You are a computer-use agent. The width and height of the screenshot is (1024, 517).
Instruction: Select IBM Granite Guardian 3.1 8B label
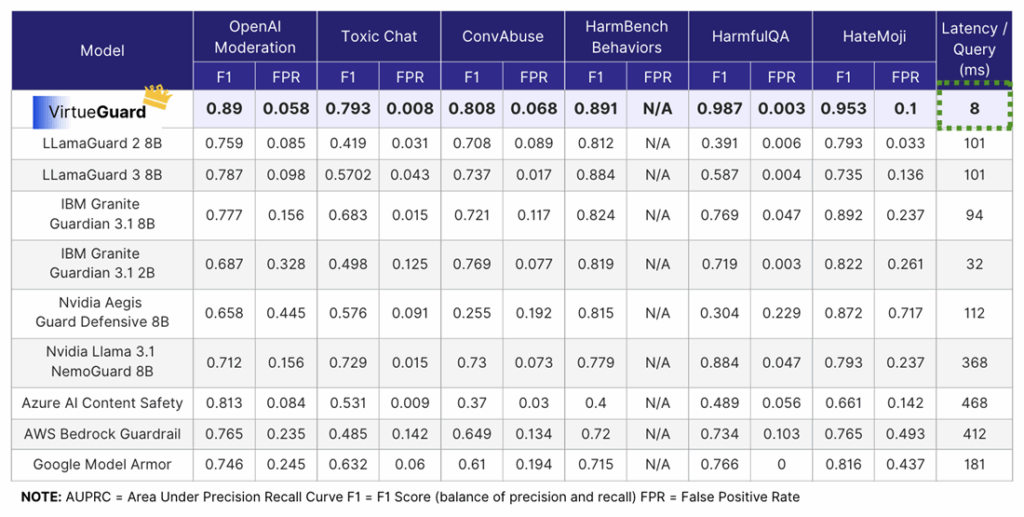(103, 214)
